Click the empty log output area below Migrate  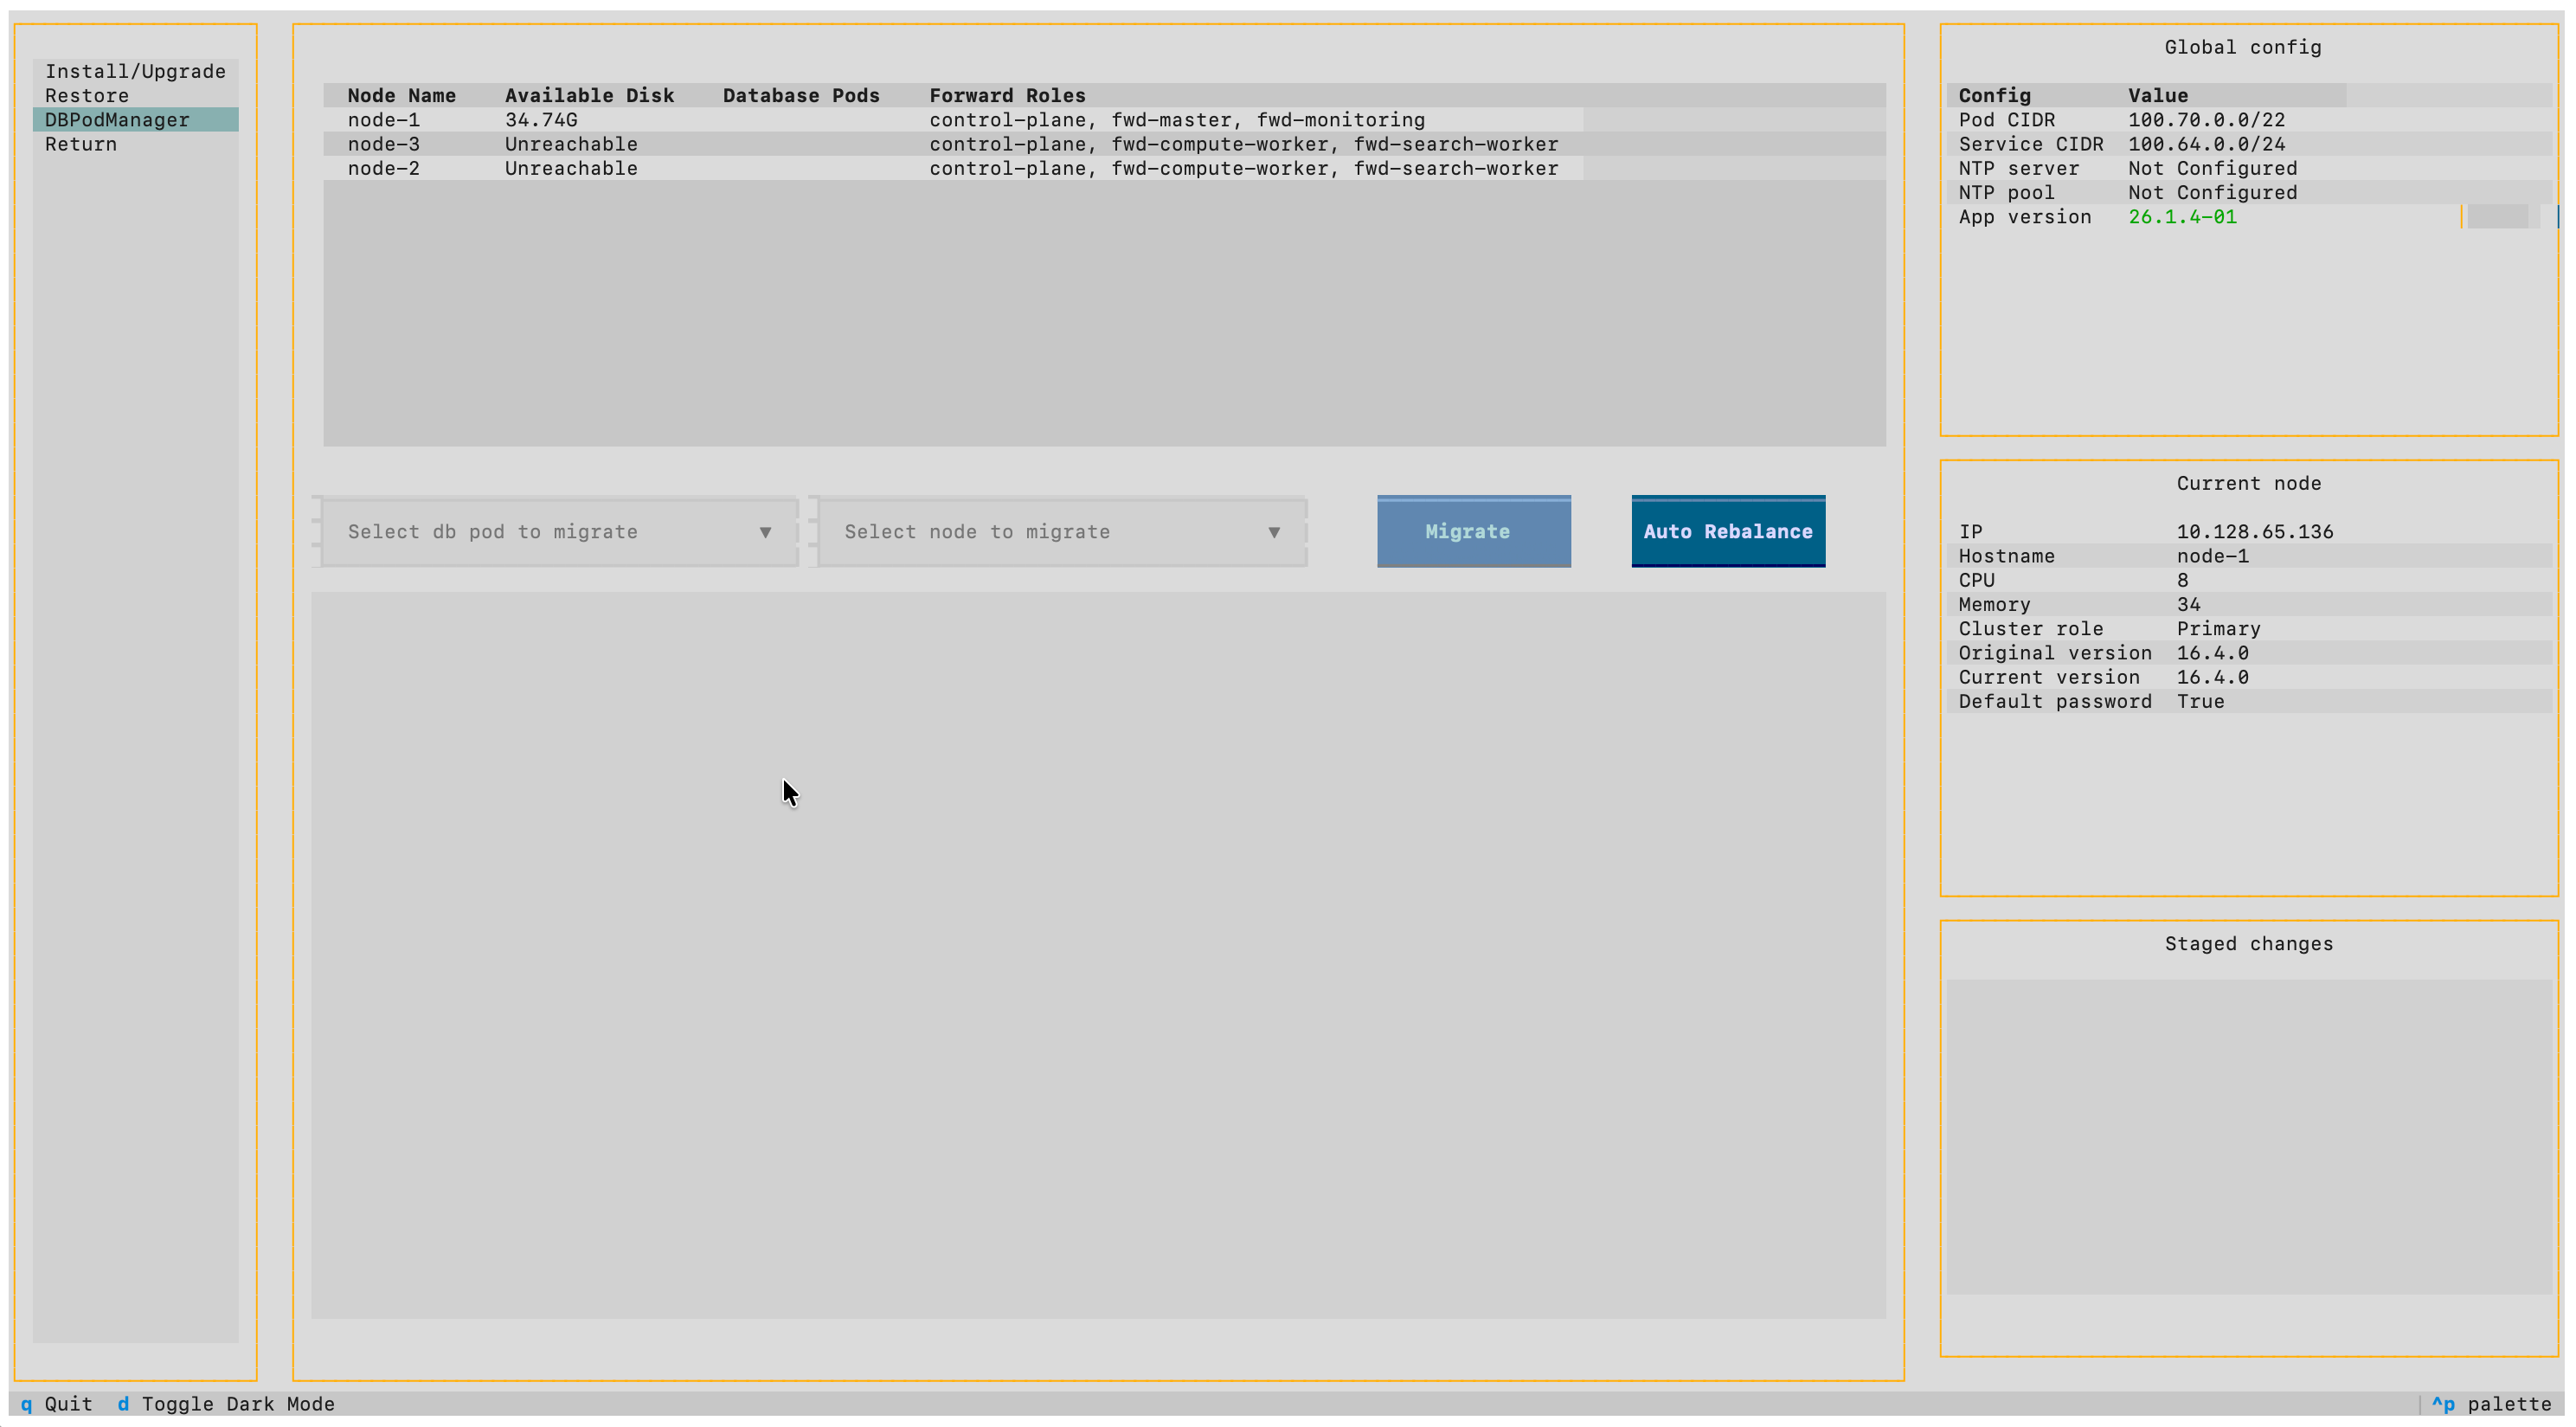tap(1098, 955)
